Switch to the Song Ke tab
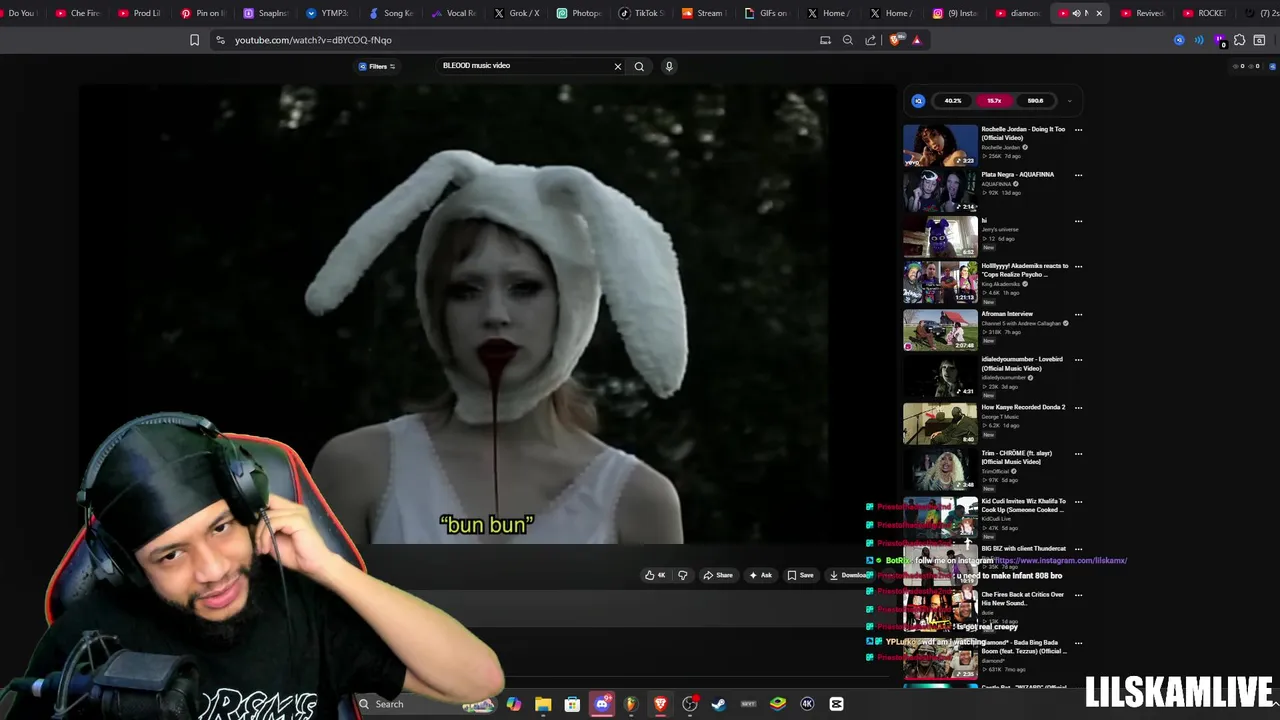 coord(391,13)
